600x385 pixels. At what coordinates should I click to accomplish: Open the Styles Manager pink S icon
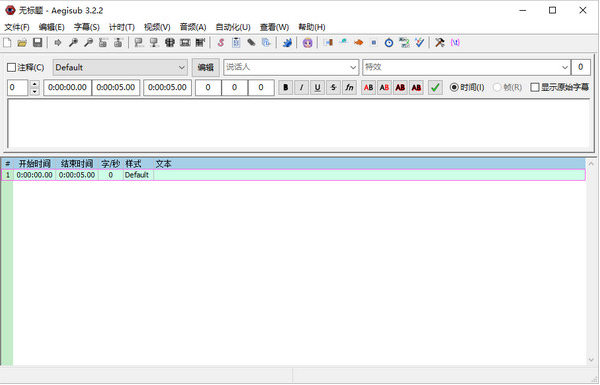point(221,42)
